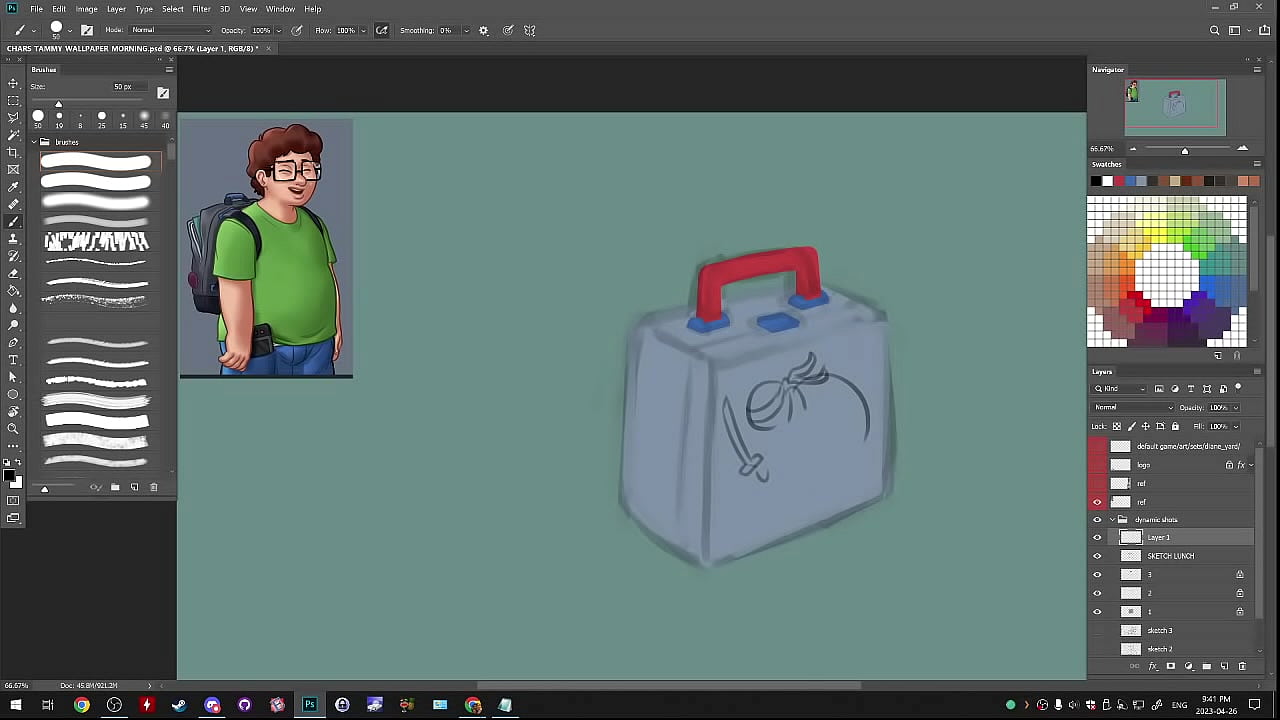Toggle visibility of Layer 1
Viewport: 1280px width, 720px height.
tap(1097, 538)
